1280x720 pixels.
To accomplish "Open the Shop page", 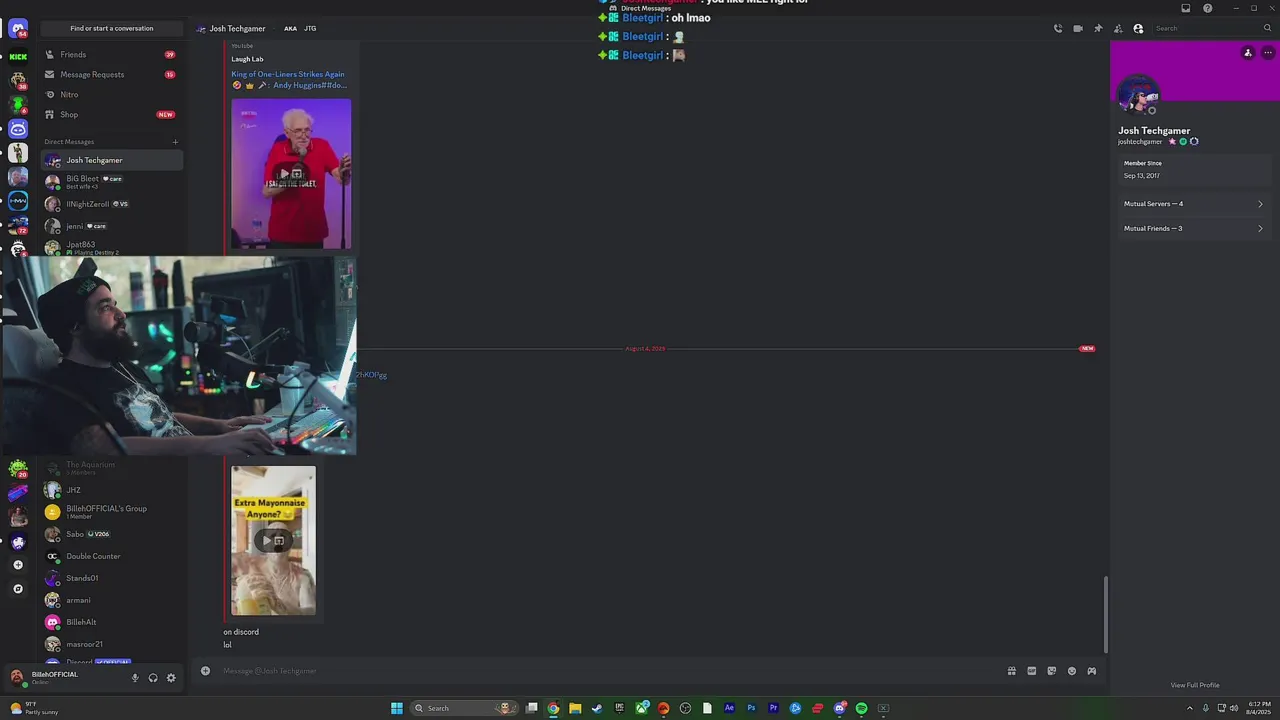I will 112,115.
